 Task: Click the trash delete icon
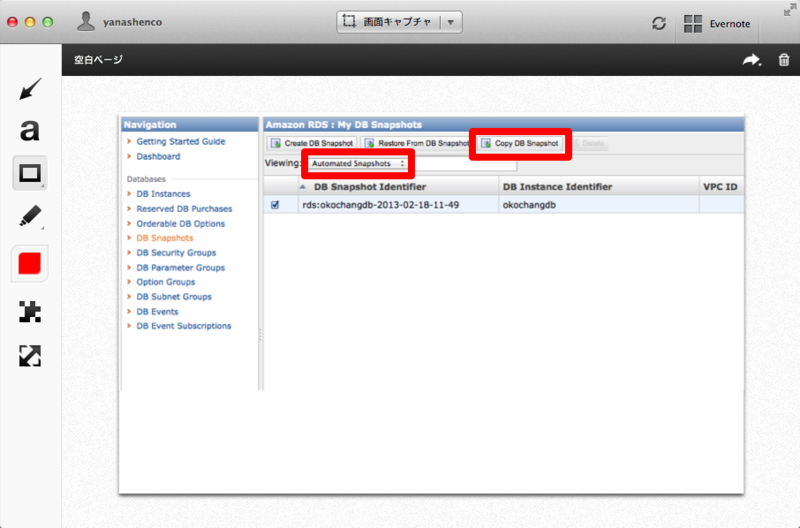click(784, 60)
